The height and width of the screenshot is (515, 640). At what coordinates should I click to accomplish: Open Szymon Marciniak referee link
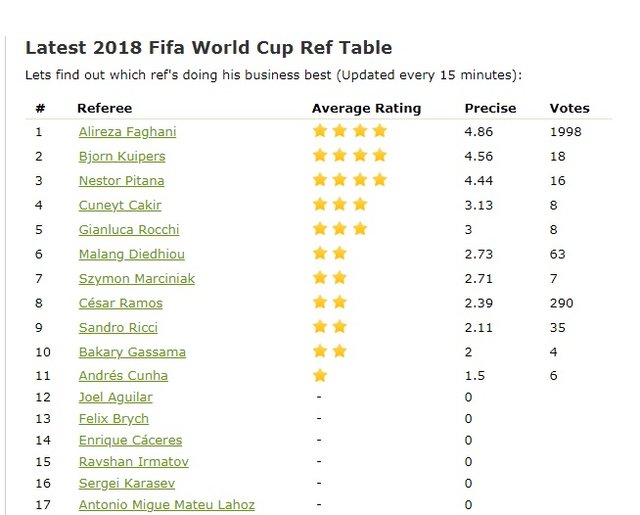click(x=135, y=278)
